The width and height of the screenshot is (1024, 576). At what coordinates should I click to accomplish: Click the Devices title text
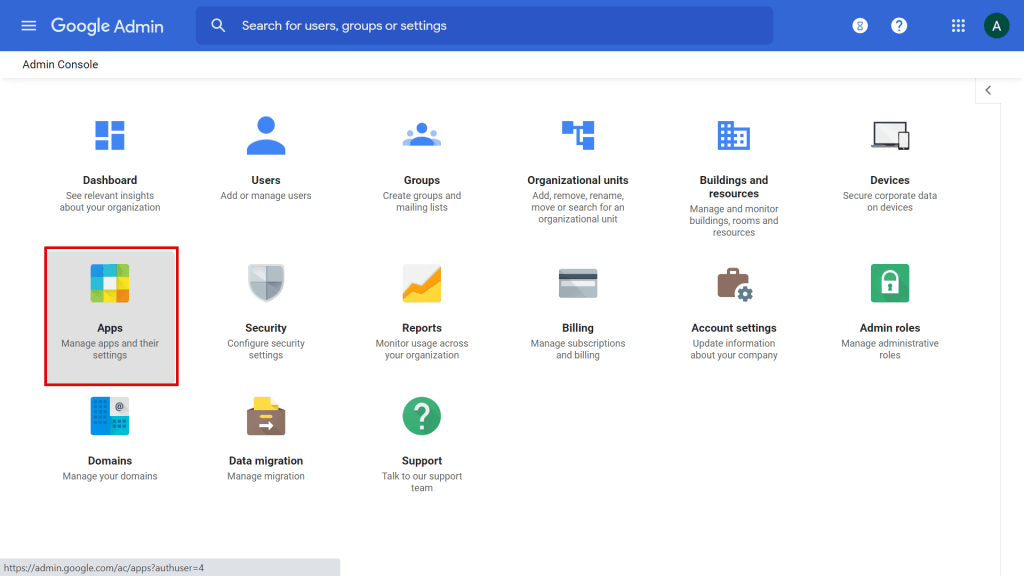(x=889, y=180)
